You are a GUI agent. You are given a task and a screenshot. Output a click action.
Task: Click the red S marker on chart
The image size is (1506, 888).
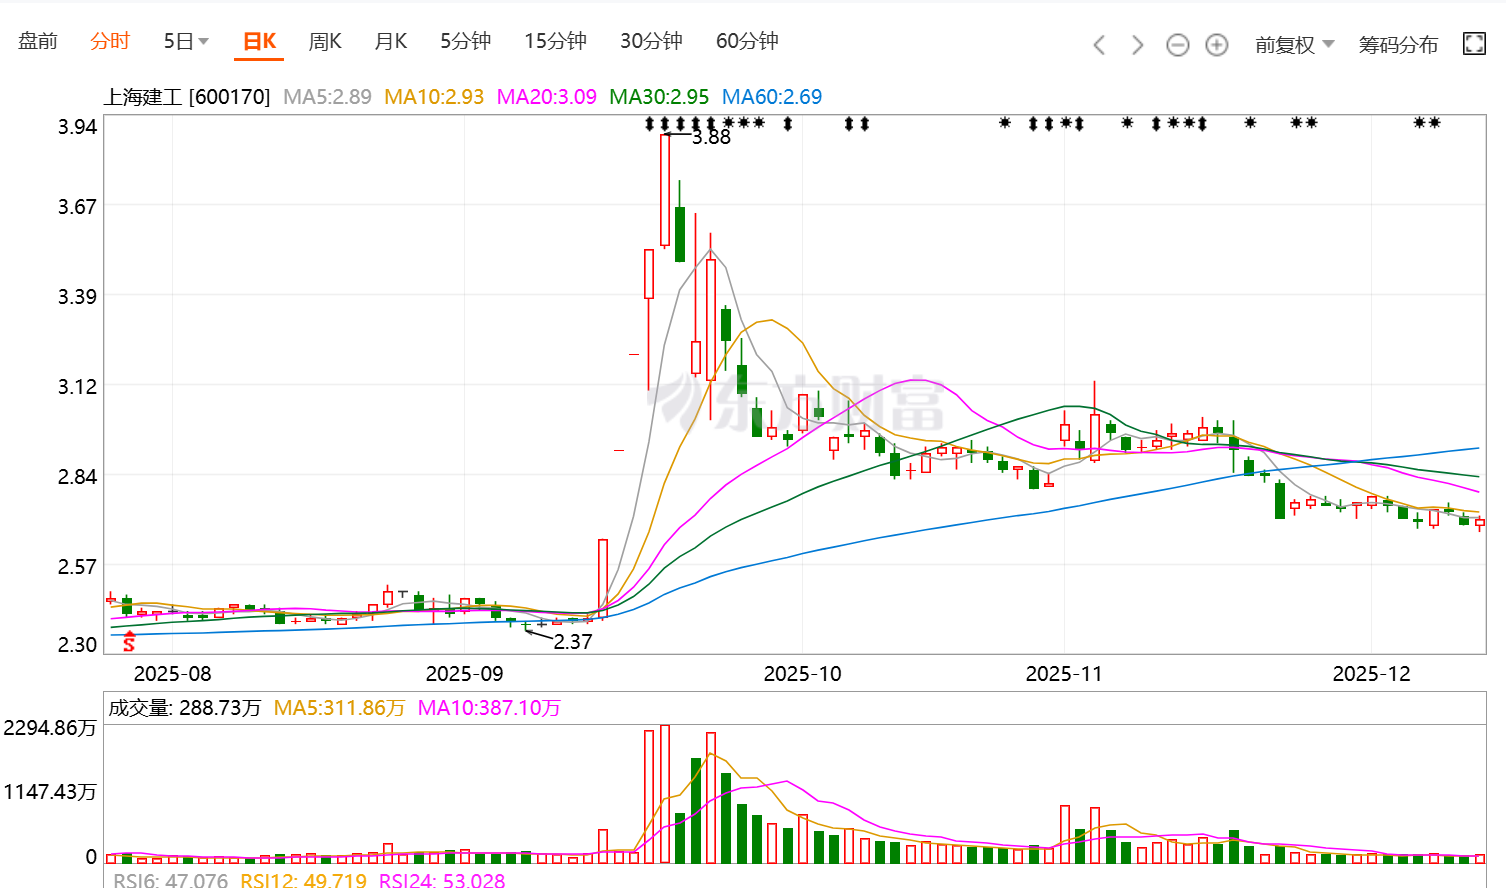[129, 642]
